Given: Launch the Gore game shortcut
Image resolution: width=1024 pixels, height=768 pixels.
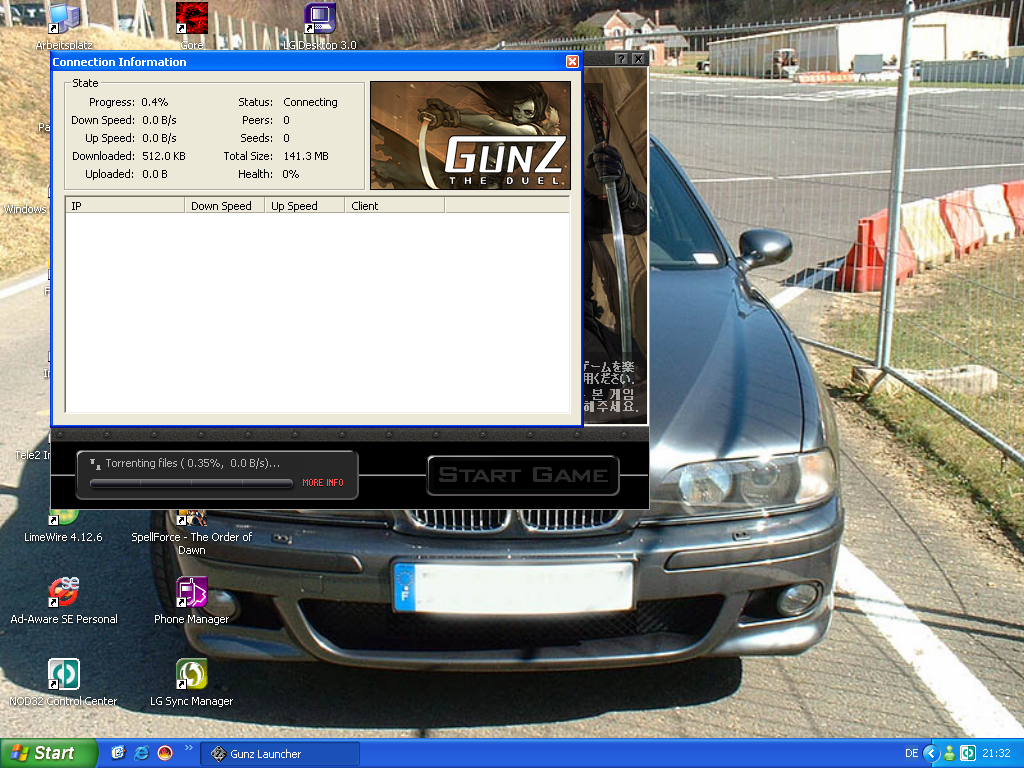Looking at the screenshot, I should [191, 18].
